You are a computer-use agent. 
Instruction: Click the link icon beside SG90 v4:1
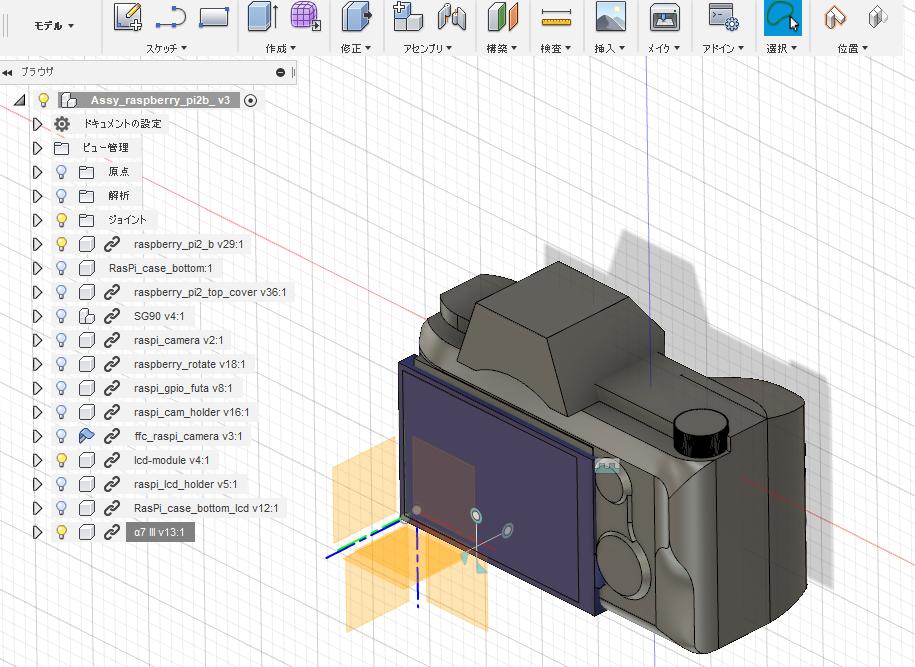point(111,316)
